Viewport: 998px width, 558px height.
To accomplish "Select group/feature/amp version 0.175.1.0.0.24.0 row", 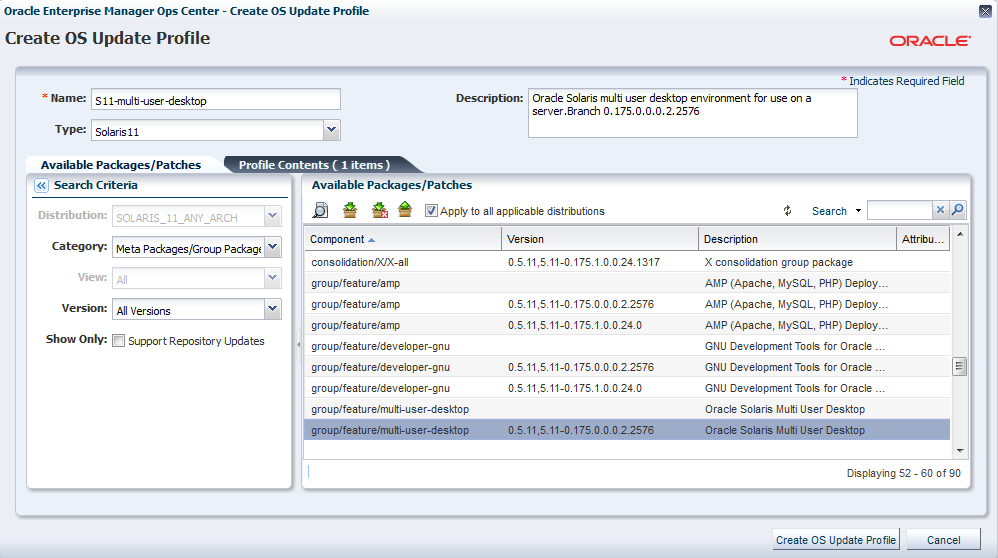I will pos(627,325).
